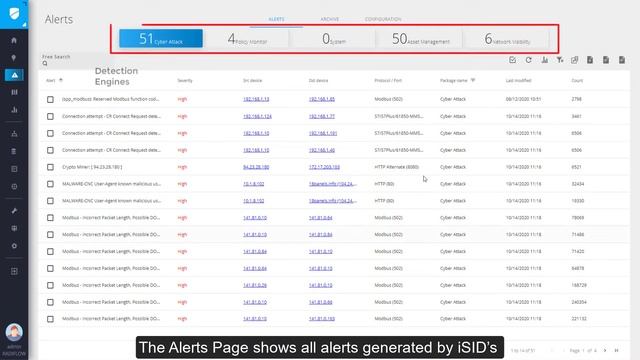Open source device link 192.168.1.124
This screenshot has height=360, width=640.
tap(257, 116)
